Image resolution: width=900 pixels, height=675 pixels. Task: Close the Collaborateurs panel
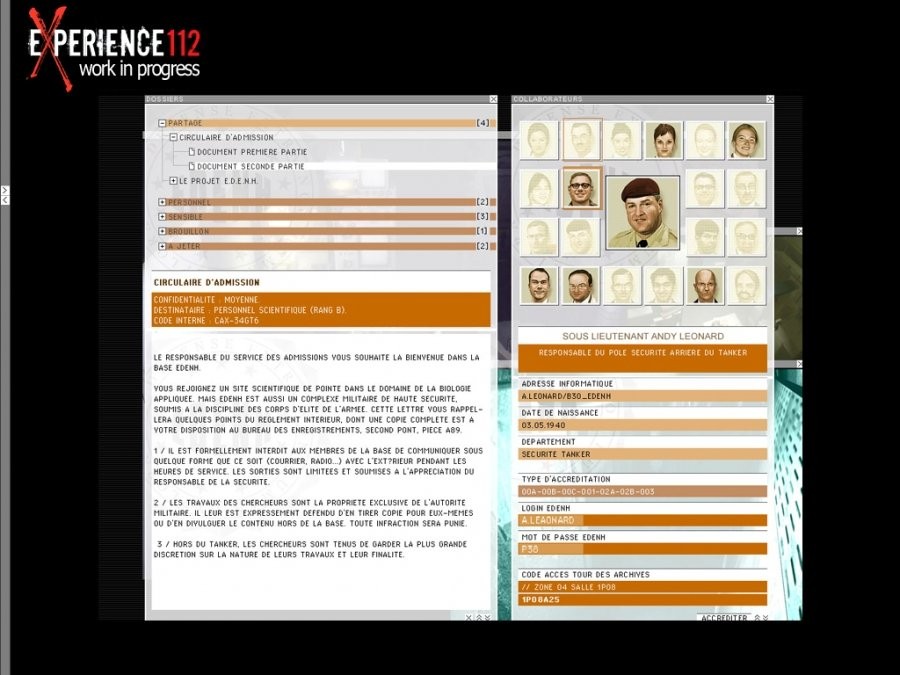(770, 99)
